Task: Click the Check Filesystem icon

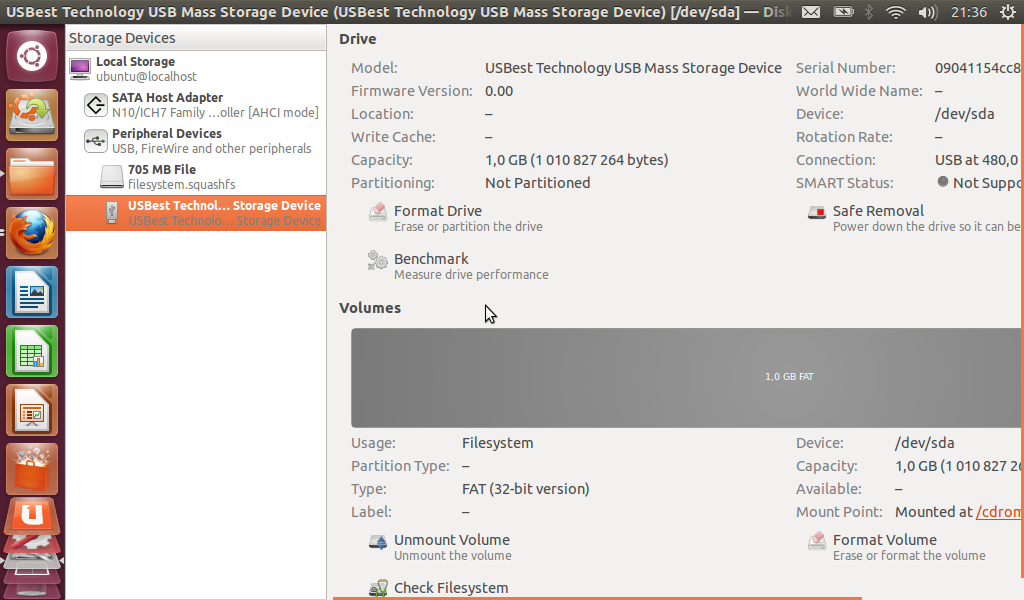Action: [378, 589]
